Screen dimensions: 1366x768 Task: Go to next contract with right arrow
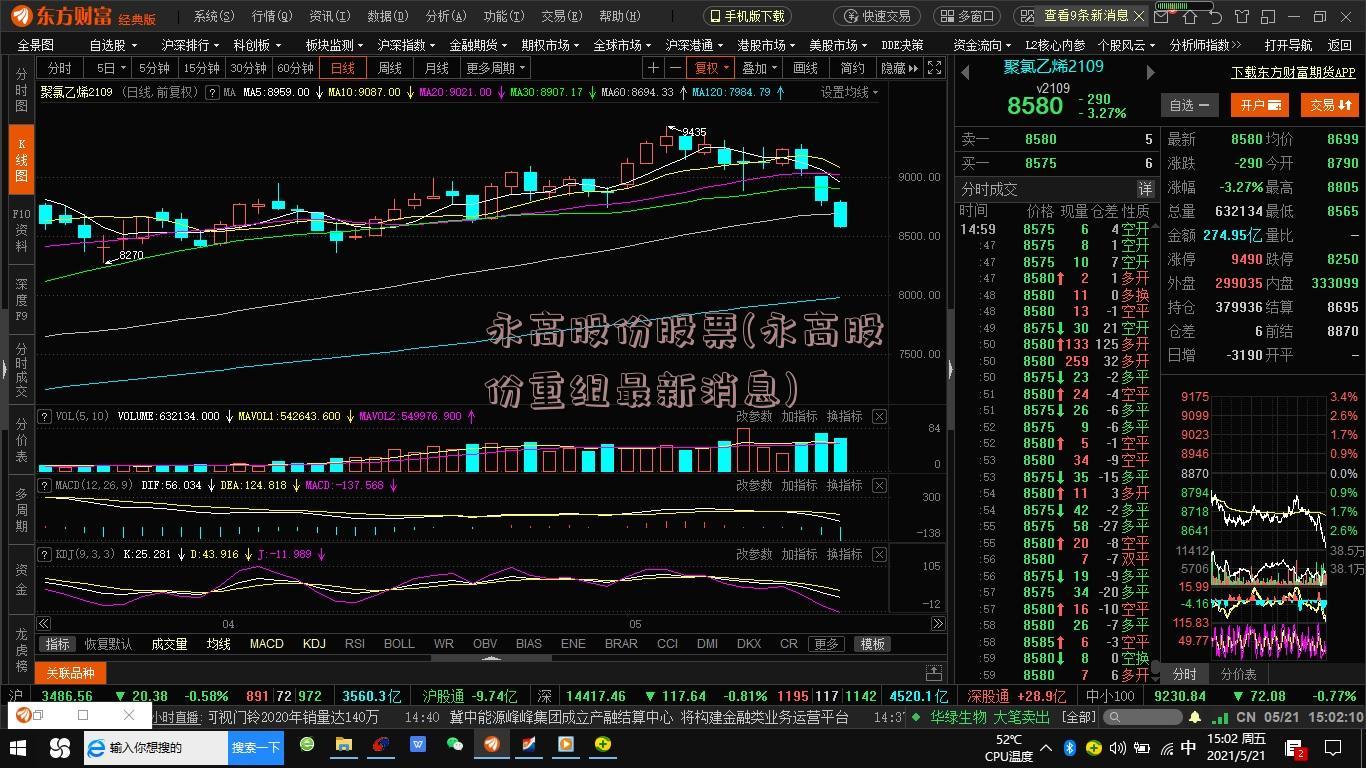click(x=1150, y=72)
